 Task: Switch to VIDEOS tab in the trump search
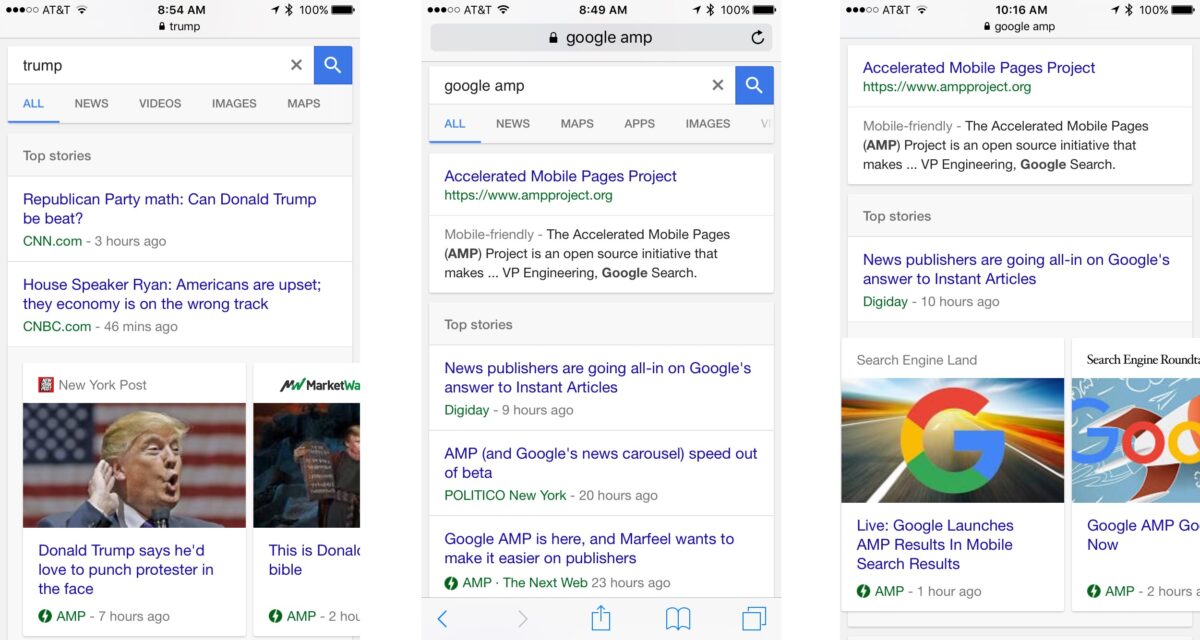coord(160,104)
